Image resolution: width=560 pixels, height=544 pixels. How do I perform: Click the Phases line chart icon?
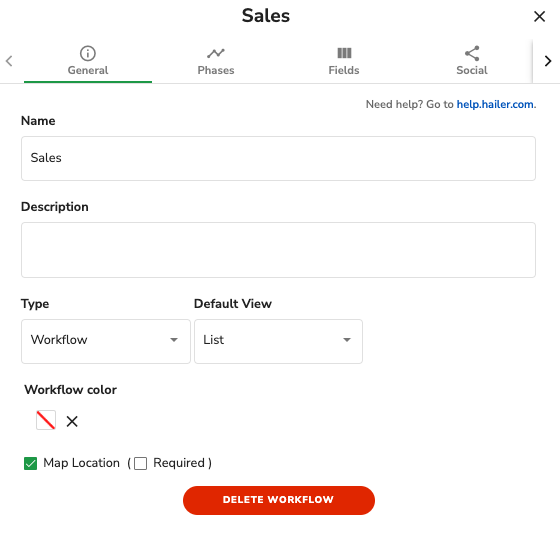point(216,53)
